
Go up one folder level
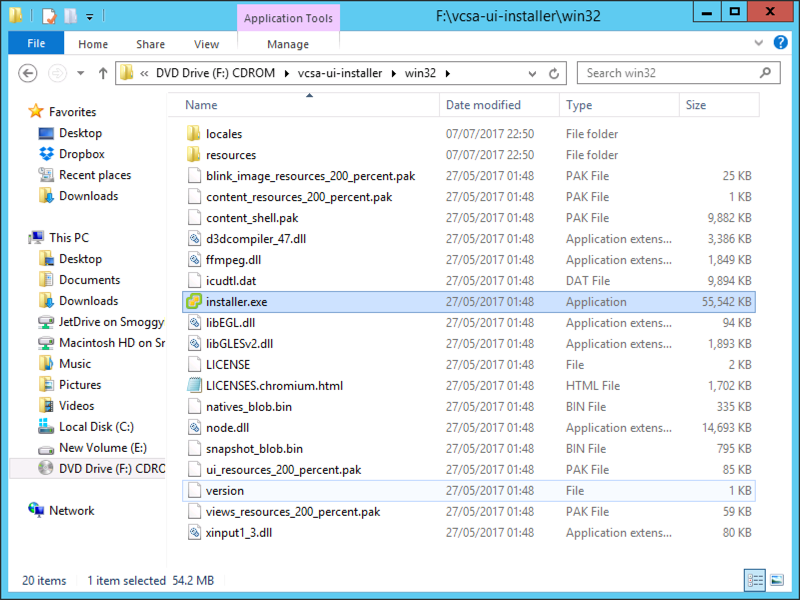(103, 73)
